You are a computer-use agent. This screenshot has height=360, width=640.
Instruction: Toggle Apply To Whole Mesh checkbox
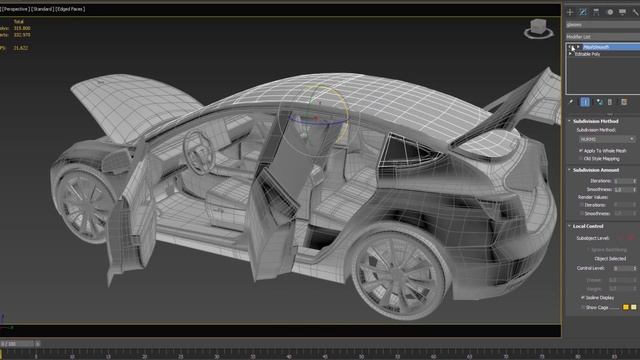coord(581,151)
